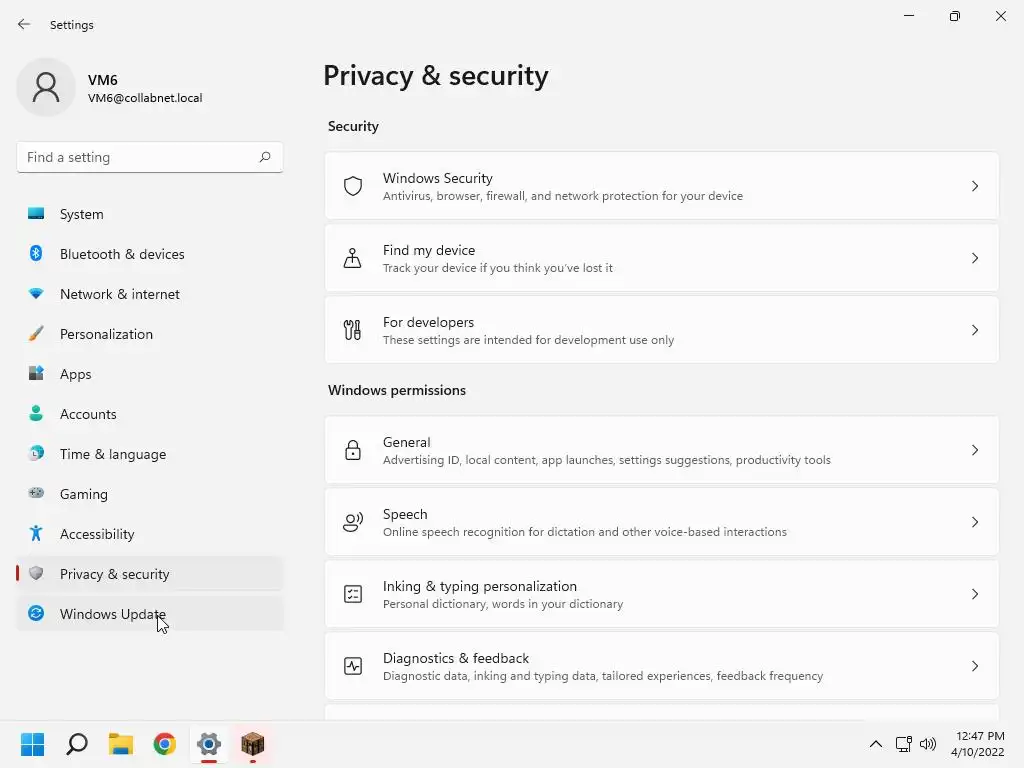Viewport: 1024px width, 768px height.
Task: Select Bluetooth & devices in sidebar
Action: coord(122,254)
